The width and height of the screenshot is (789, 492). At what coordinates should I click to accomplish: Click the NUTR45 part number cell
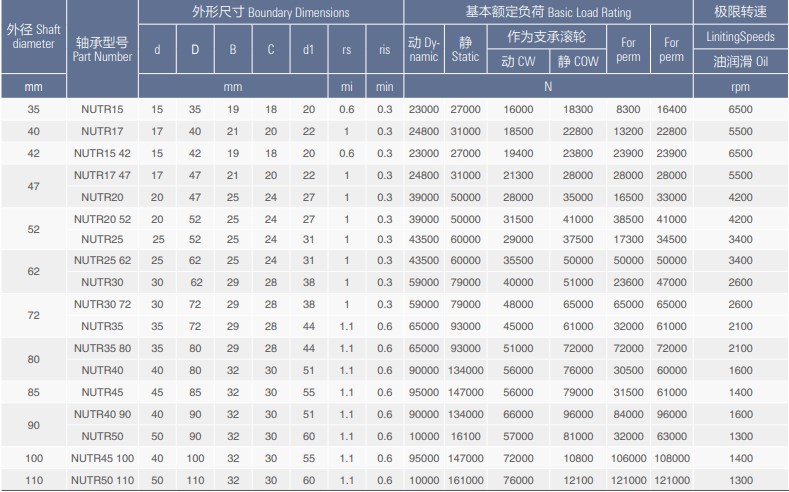[102, 392]
